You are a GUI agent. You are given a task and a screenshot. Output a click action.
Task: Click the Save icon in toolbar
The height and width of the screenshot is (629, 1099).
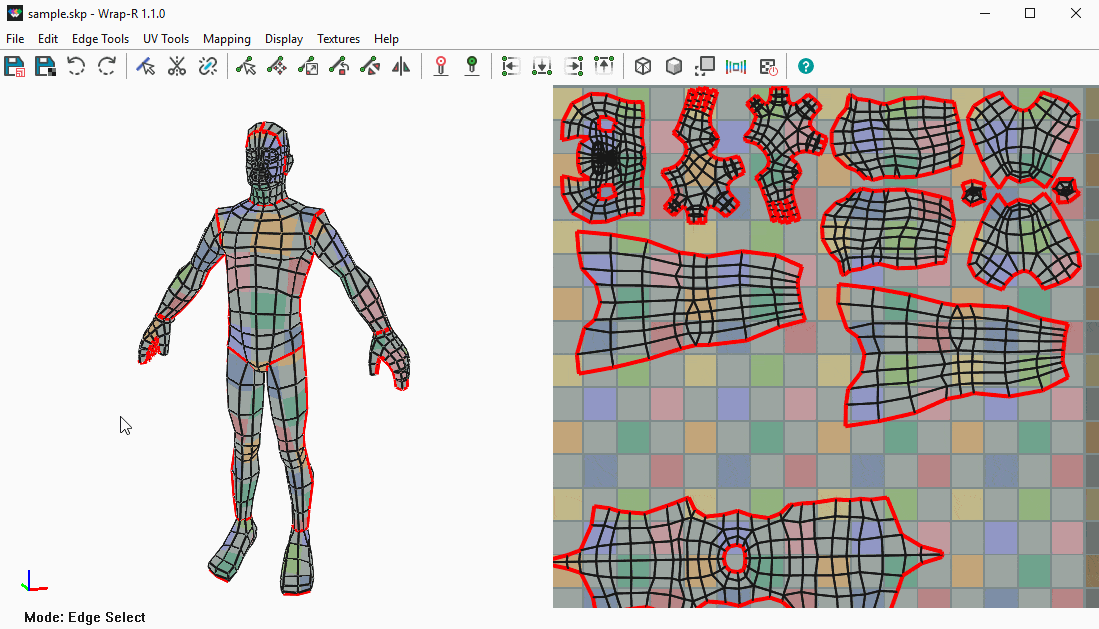[15, 67]
